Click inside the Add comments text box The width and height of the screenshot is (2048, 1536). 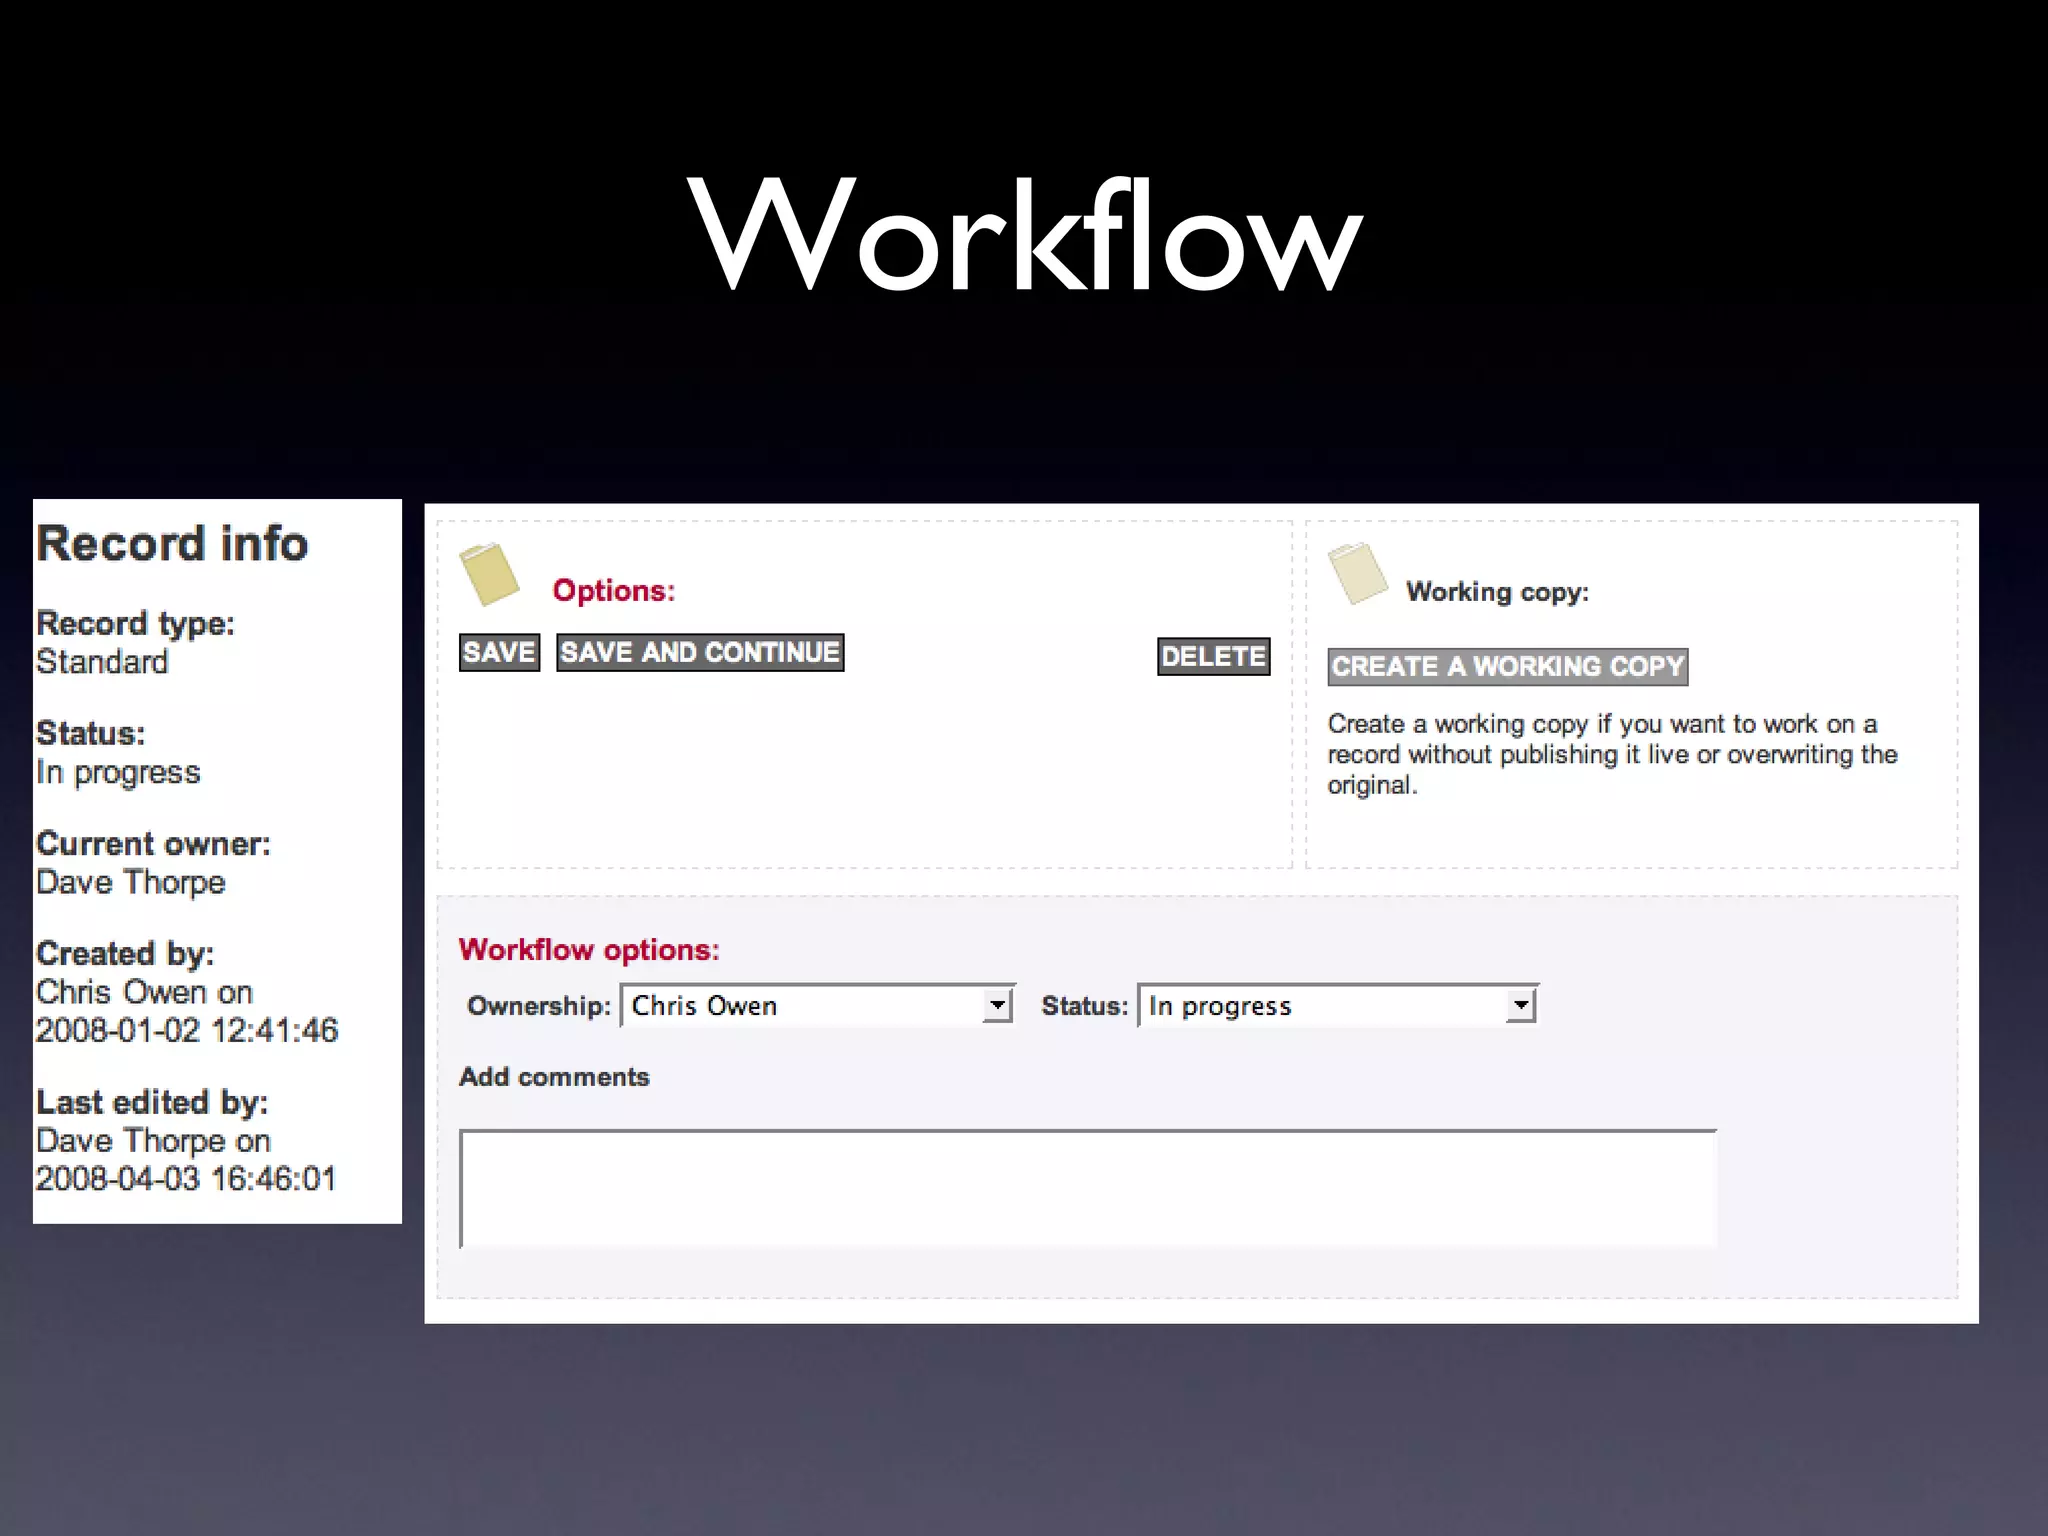click(1087, 1189)
